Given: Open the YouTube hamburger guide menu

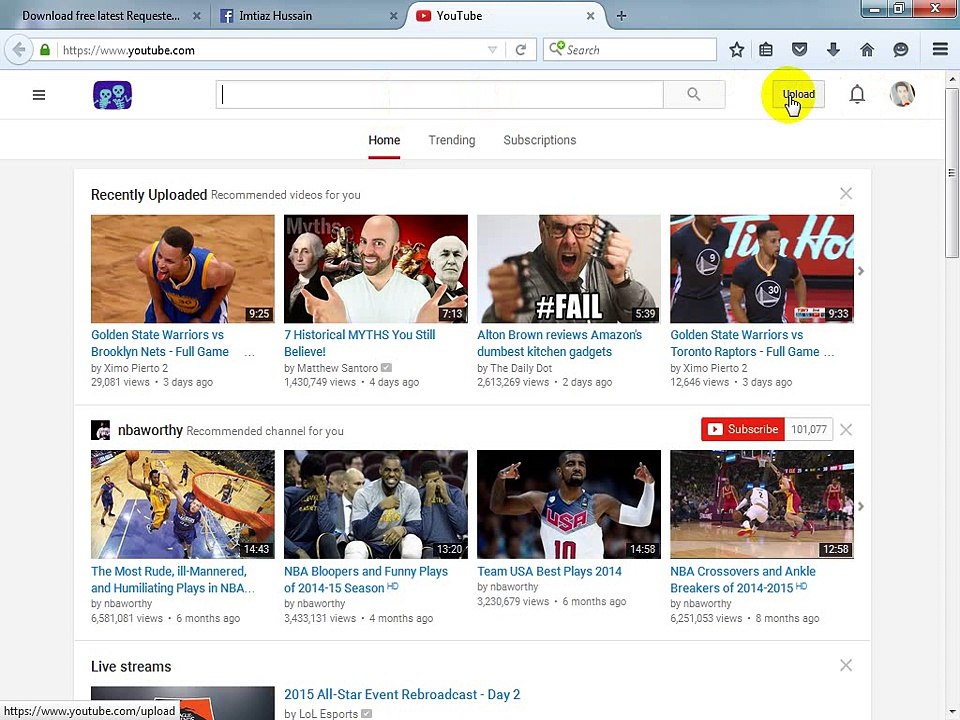Looking at the screenshot, I should click(39, 95).
